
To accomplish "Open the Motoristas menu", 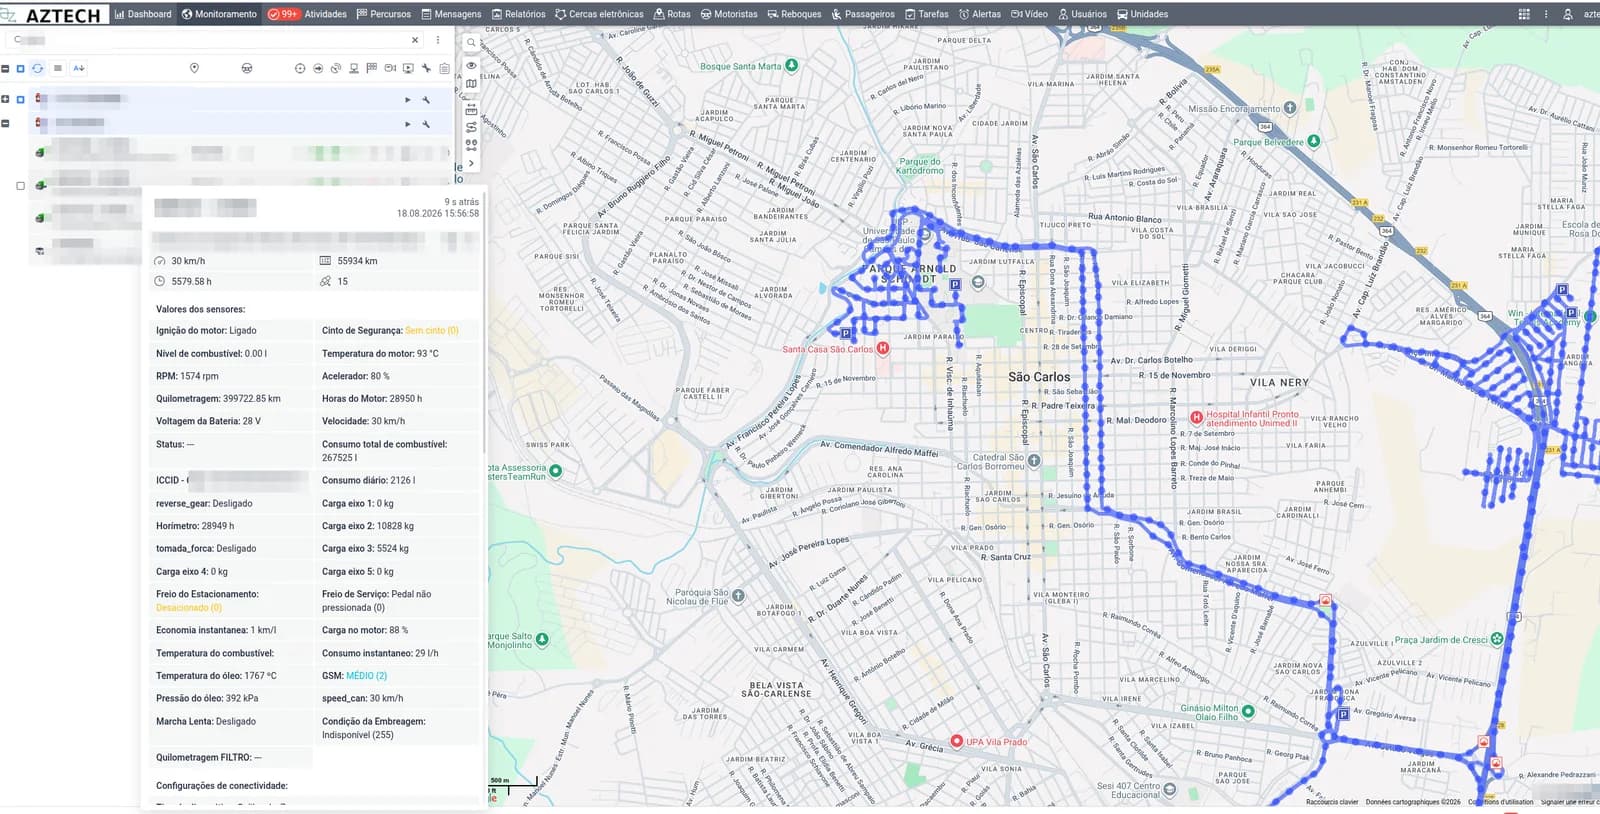I will click(729, 14).
